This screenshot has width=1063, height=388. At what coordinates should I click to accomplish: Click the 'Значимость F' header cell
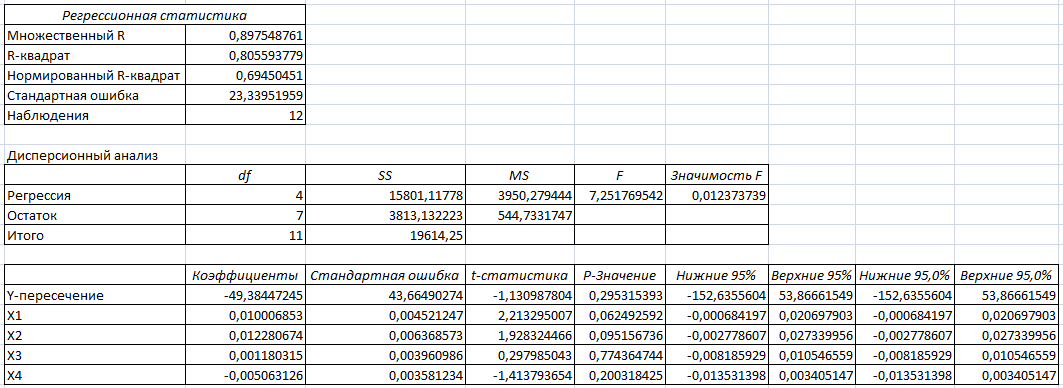click(x=717, y=176)
